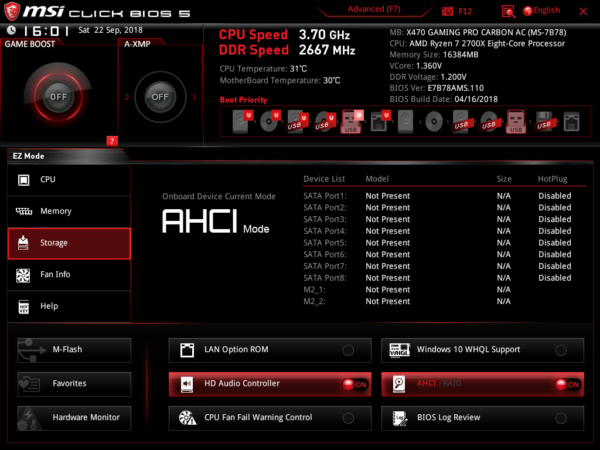Viewport: 600px width, 450px height.
Task: Click the MotherBoard Temperature 30℃ reading
Action: pyautogui.click(x=280, y=81)
